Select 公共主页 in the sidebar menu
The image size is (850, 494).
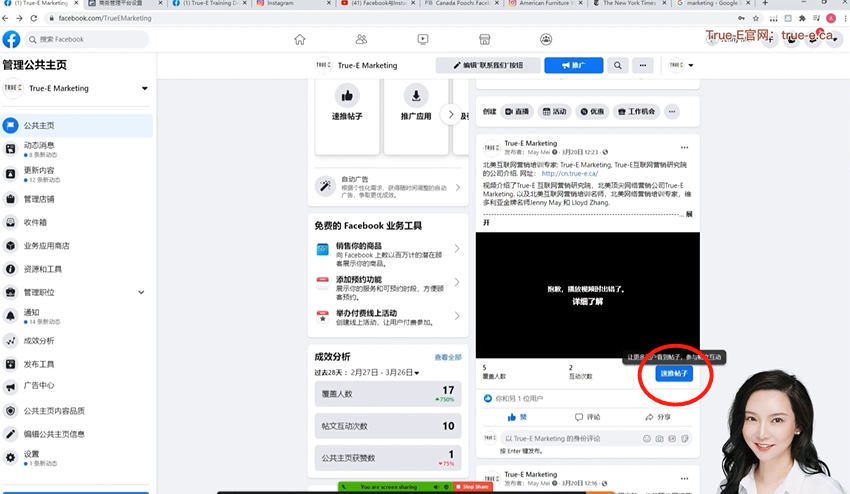tap(39, 126)
